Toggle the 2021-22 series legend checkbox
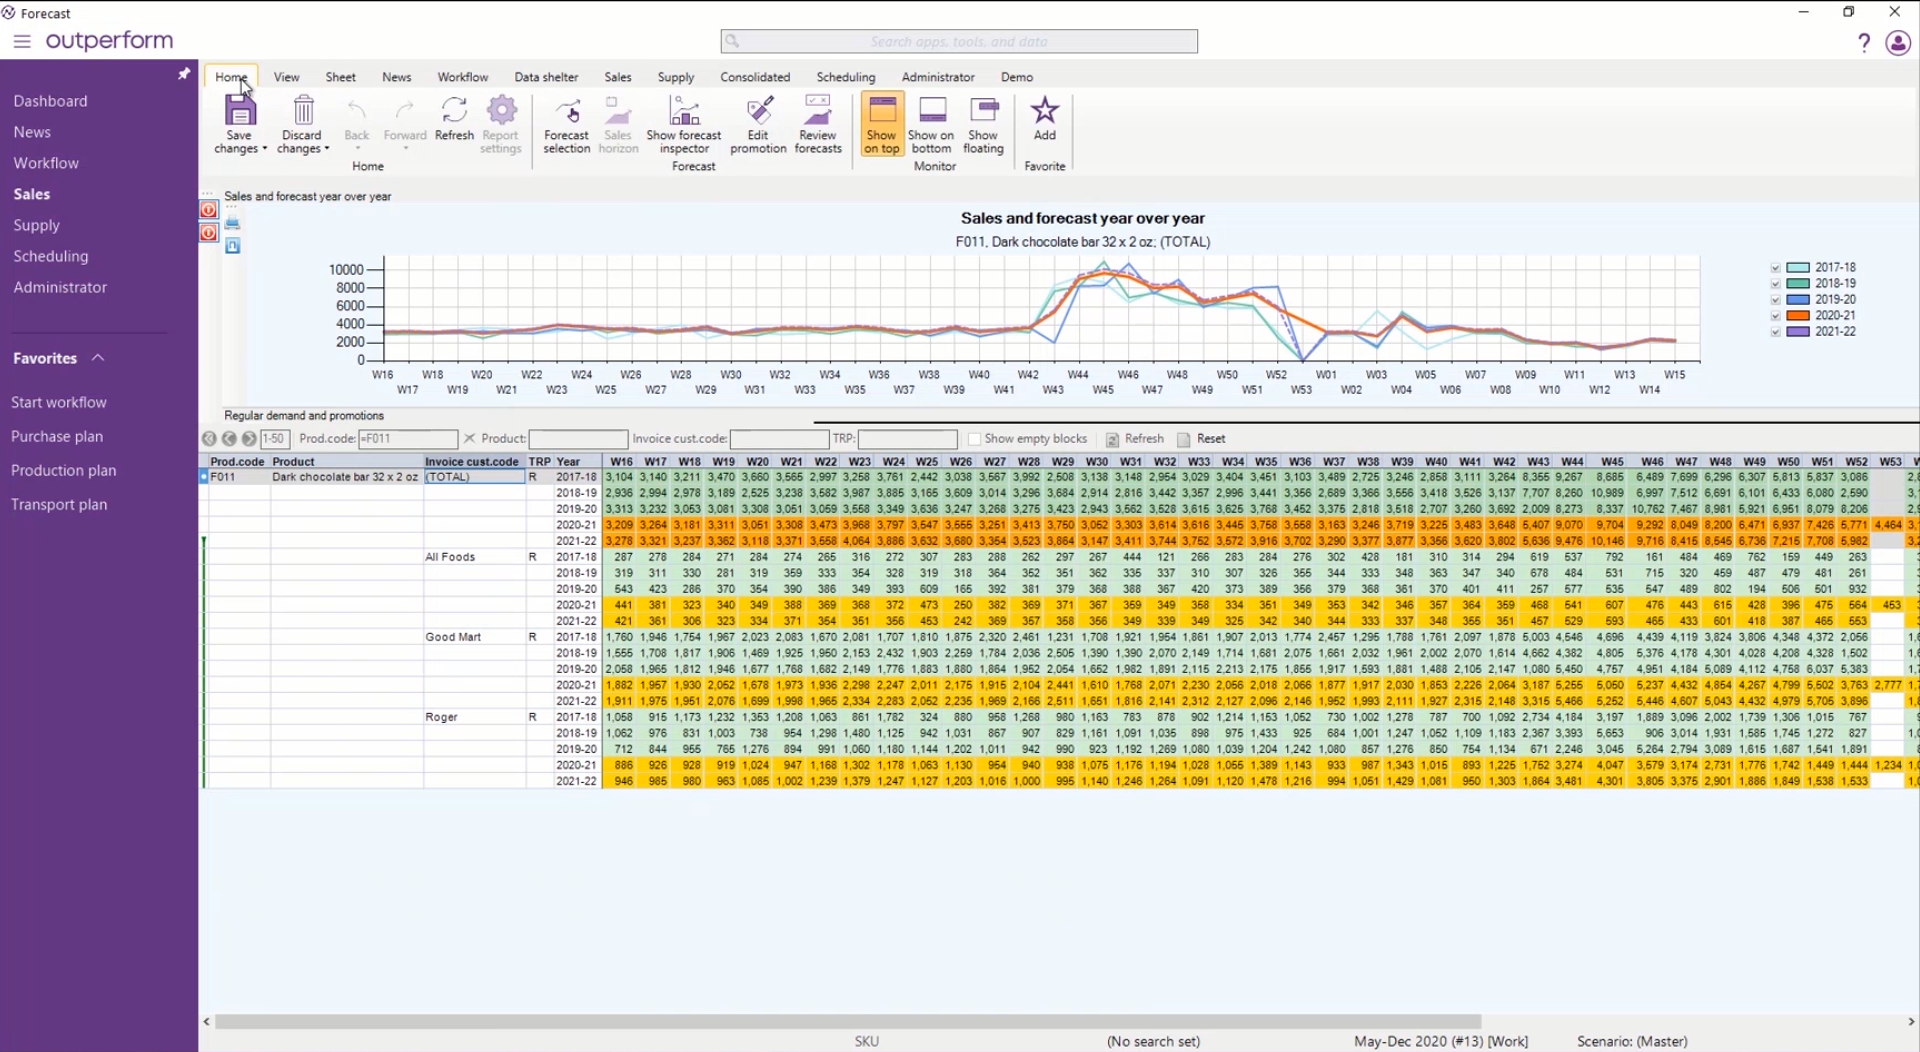The height and width of the screenshot is (1052, 1920). [x=1776, y=332]
